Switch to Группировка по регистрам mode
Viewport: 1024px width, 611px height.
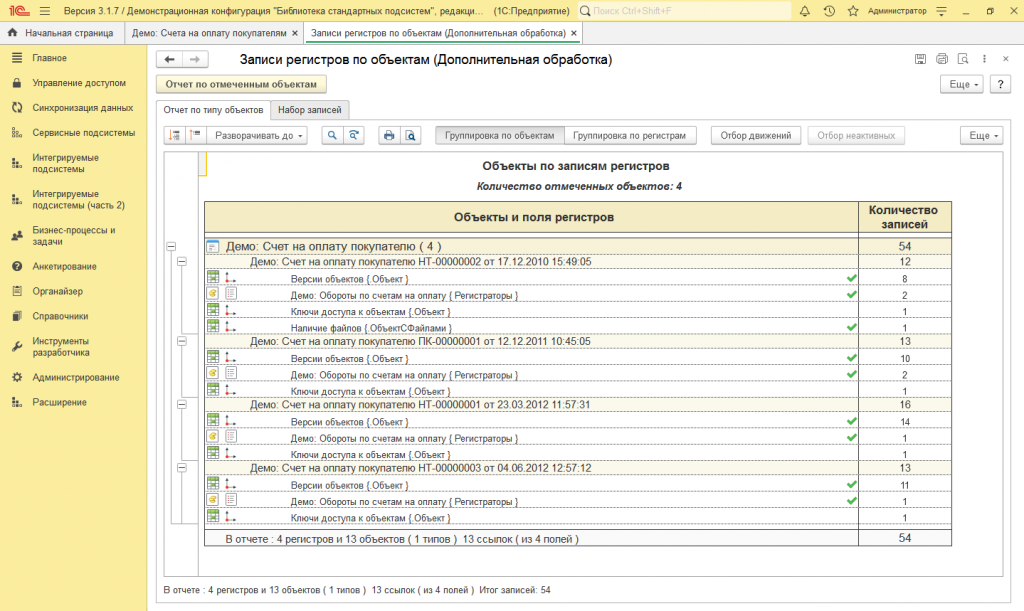[630, 135]
